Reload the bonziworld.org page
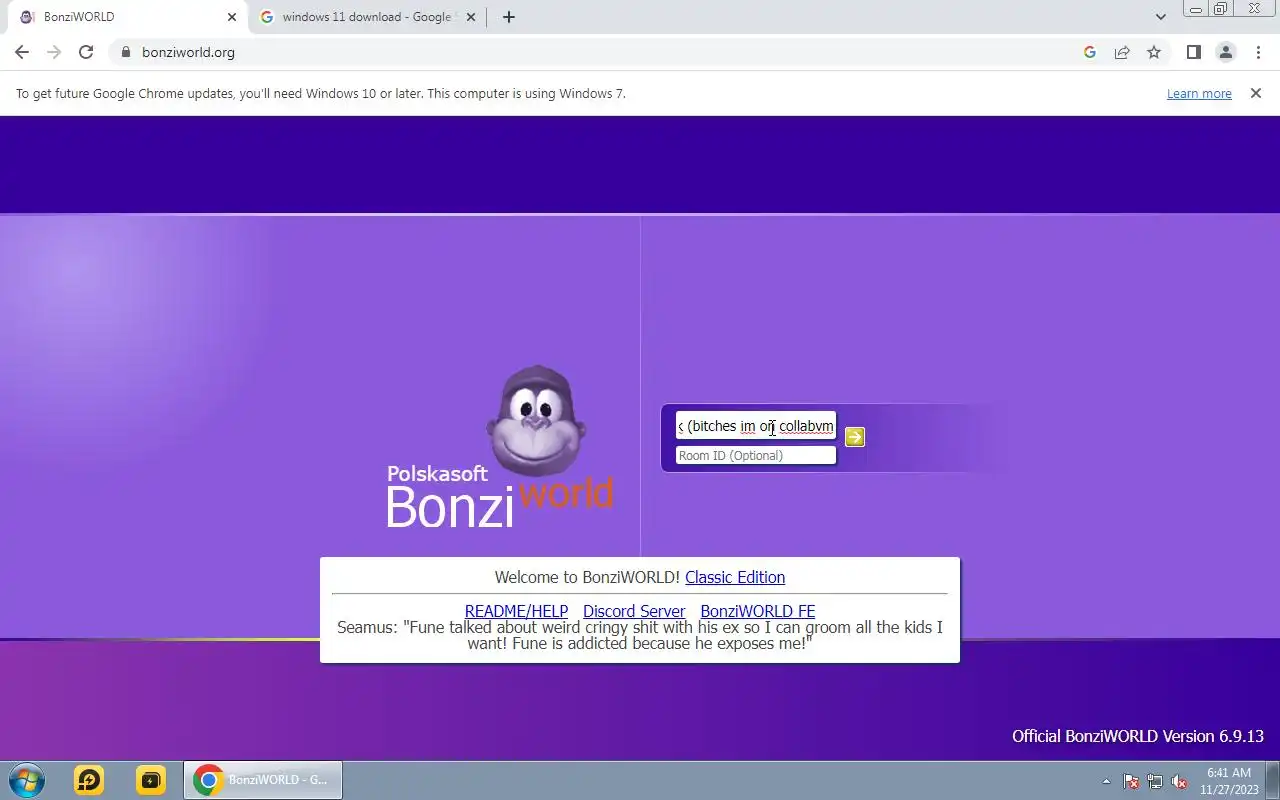Viewport: 1280px width, 800px height. point(86,52)
